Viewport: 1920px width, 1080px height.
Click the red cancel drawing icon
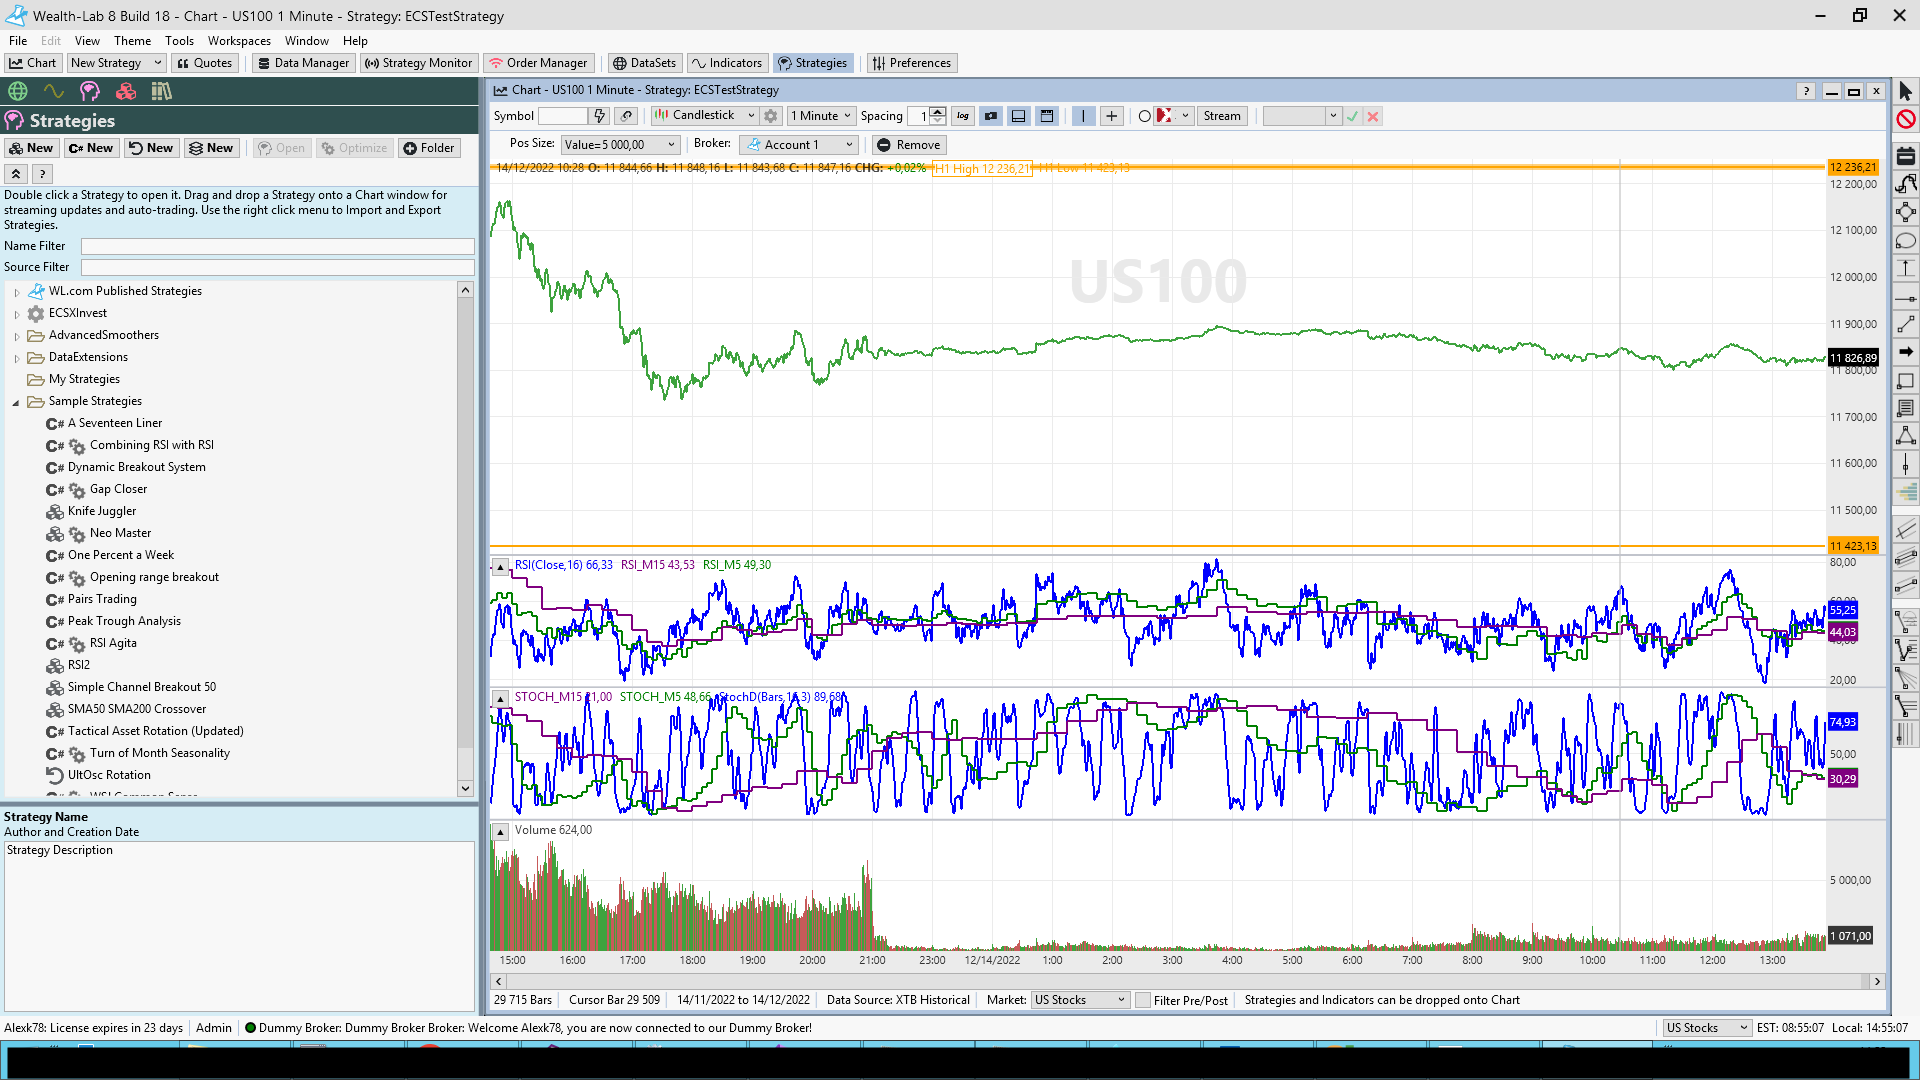pos(1906,119)
